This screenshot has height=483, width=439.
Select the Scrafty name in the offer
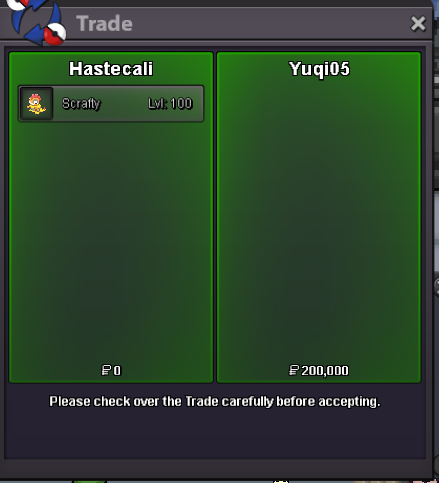pos(81,104)
